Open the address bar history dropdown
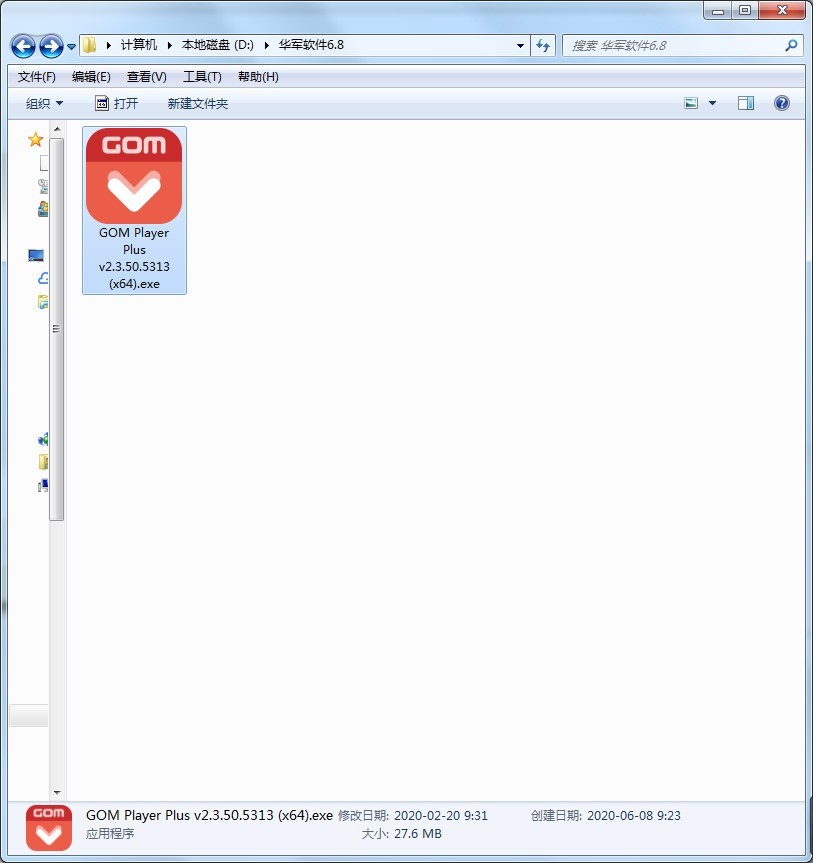This screenshot has width=813, height=863. (520, 46)
